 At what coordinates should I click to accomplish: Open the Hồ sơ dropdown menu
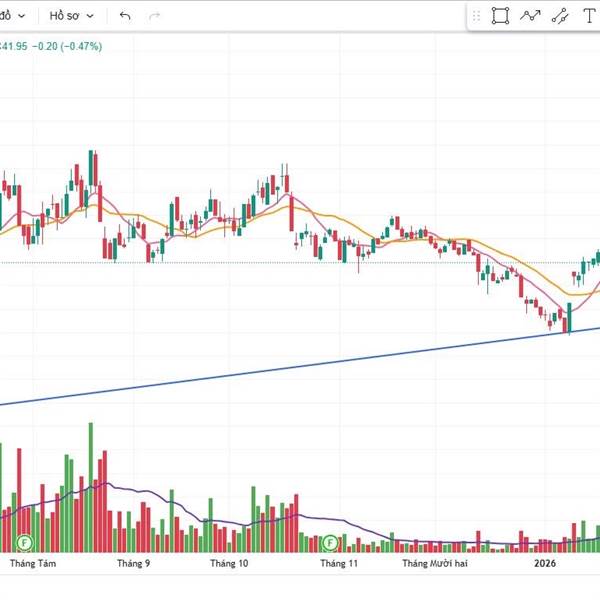pos(71,16)
